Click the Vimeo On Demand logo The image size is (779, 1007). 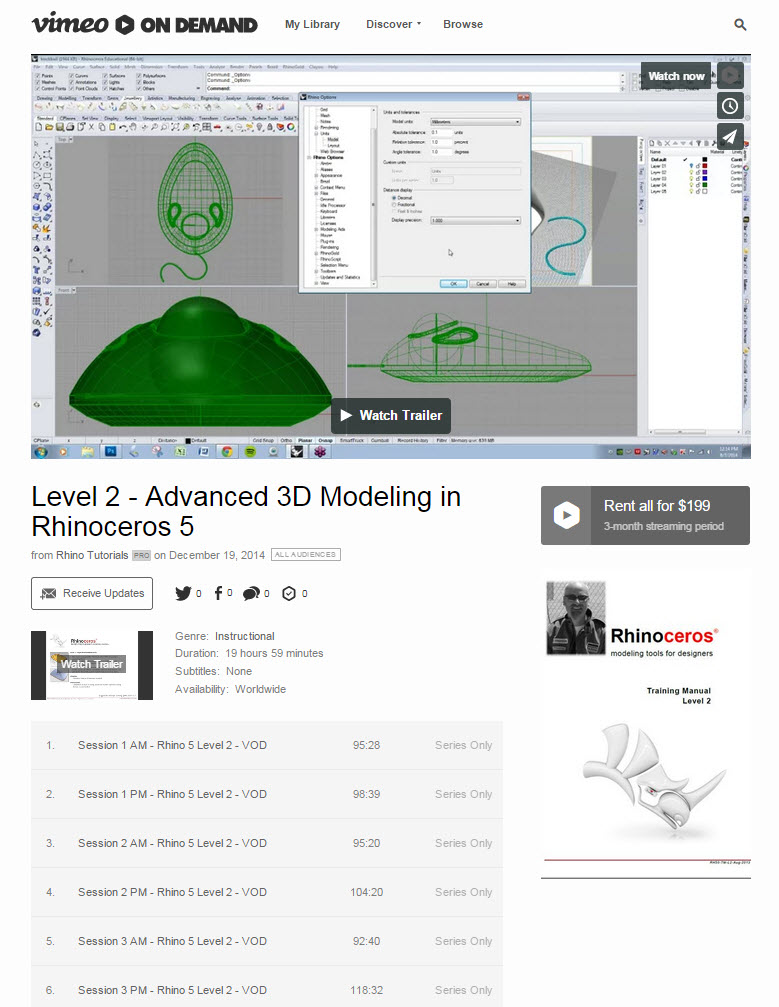click(x=144, y=24)
